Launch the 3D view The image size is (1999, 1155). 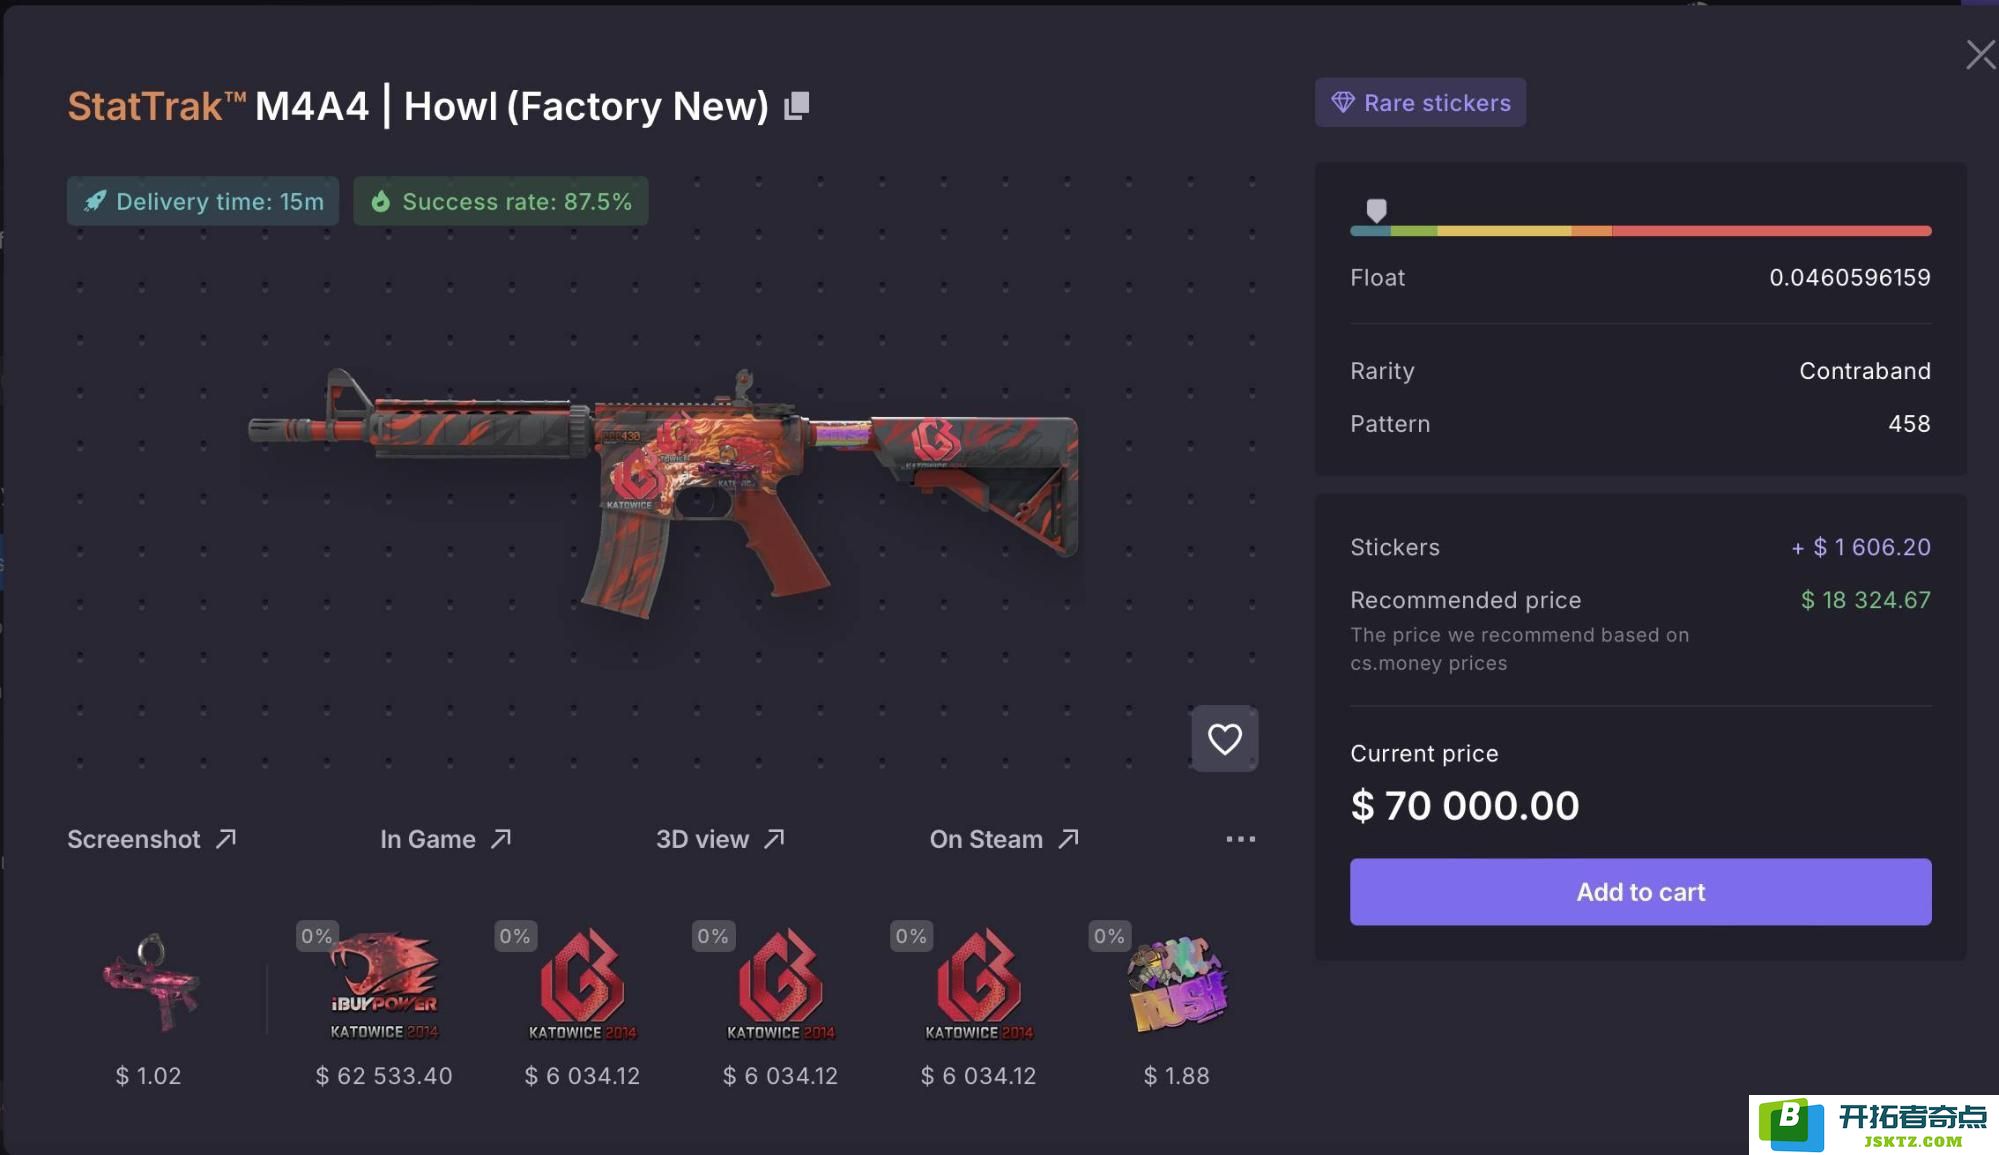click(x=720, y=839)
